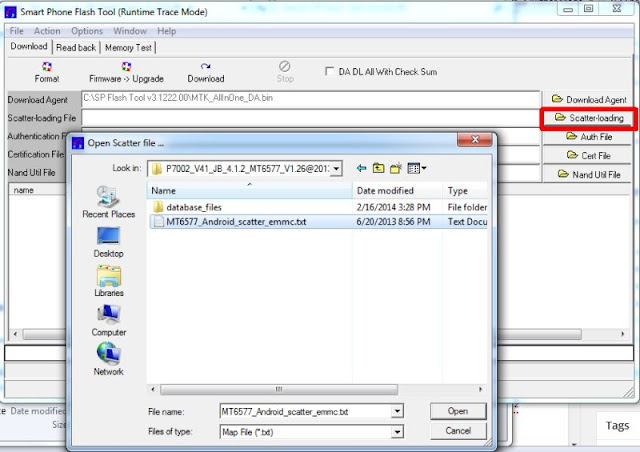Sort files by Date modified column
Image resolution: width=640 pixels, height=452 pixels.
click(x=398, y=191)
